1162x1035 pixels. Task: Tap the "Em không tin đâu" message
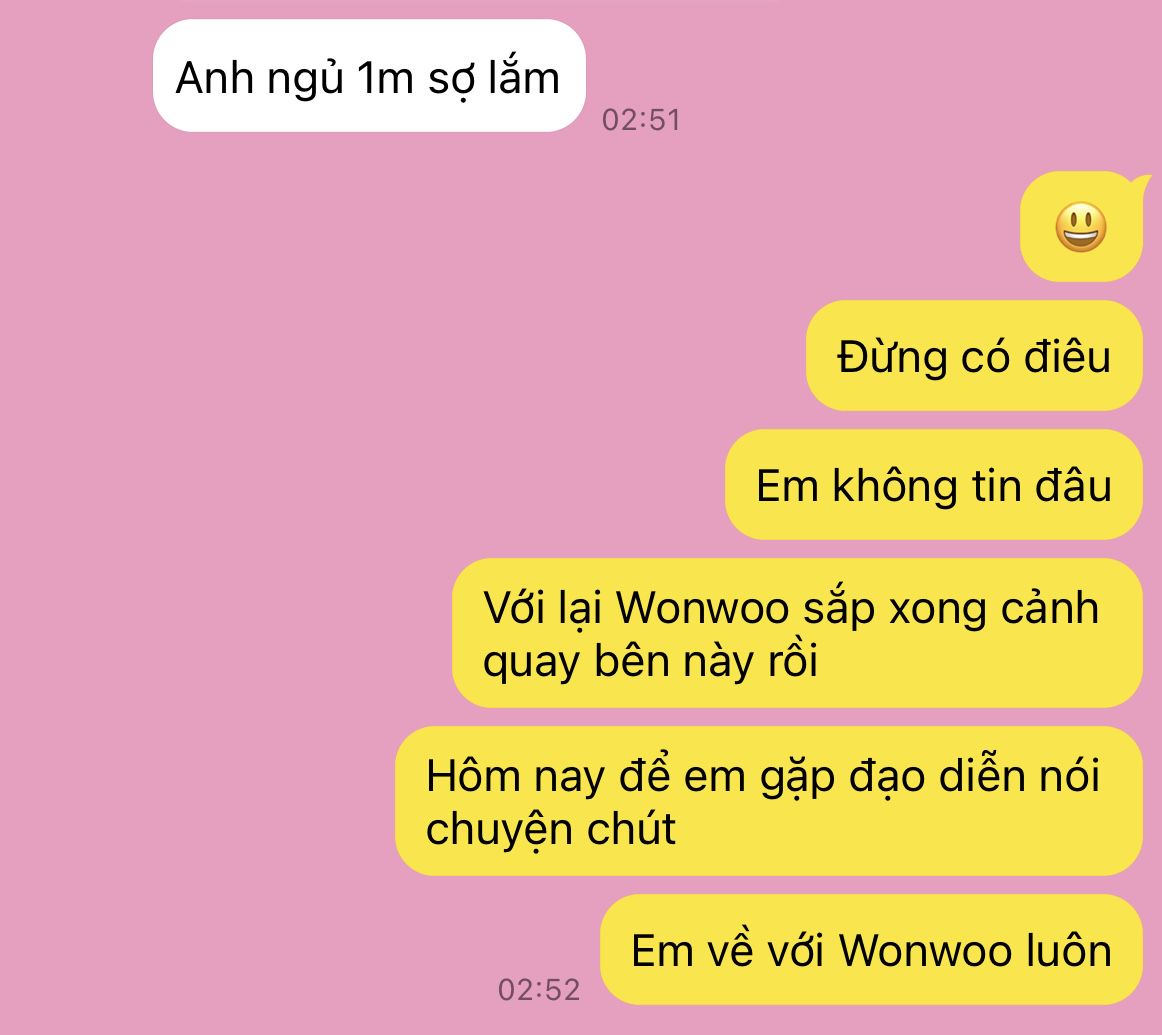934,485
